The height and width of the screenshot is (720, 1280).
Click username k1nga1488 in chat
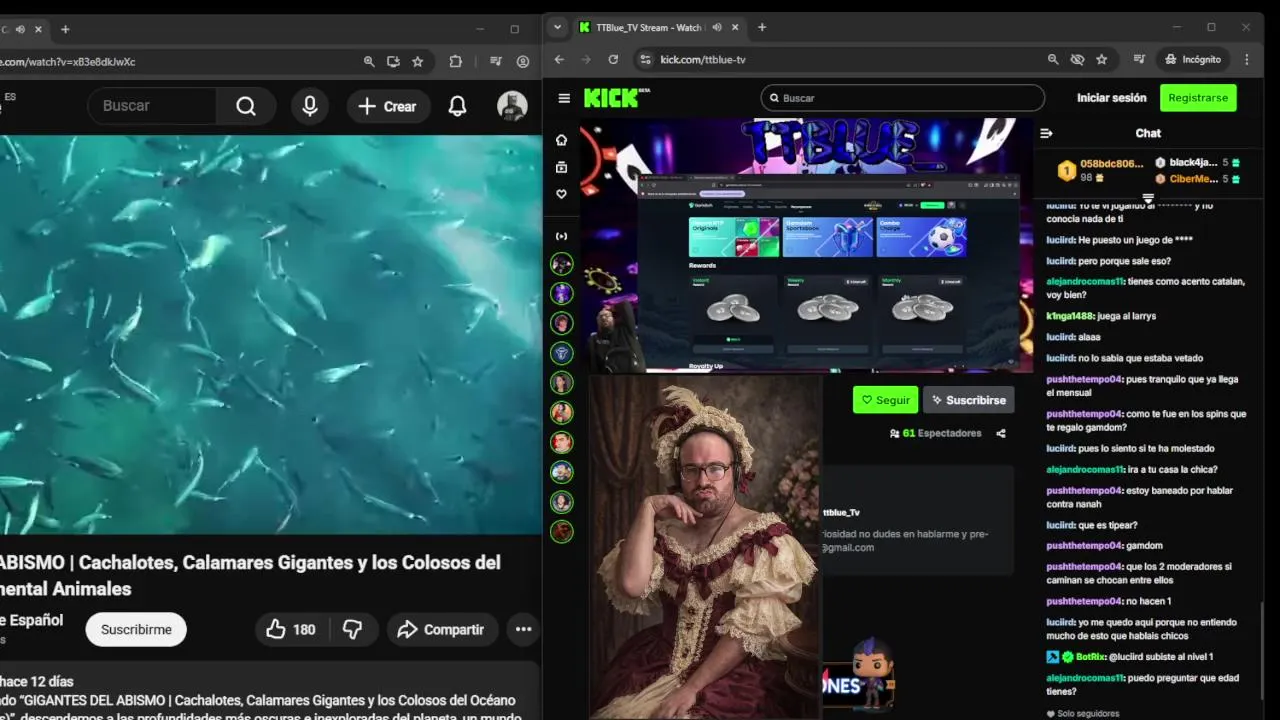pyautogui.click(x=1070, y=316)
